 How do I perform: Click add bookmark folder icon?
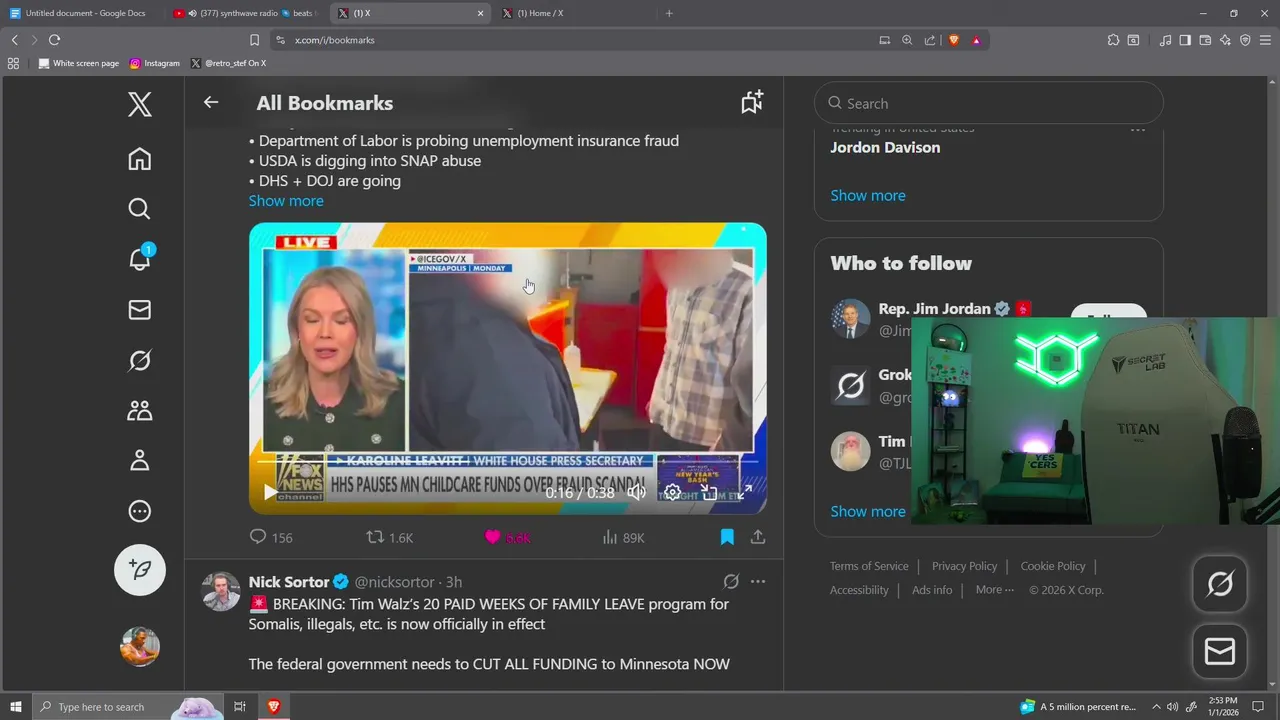pyautogui.click(x=752, y=102)
